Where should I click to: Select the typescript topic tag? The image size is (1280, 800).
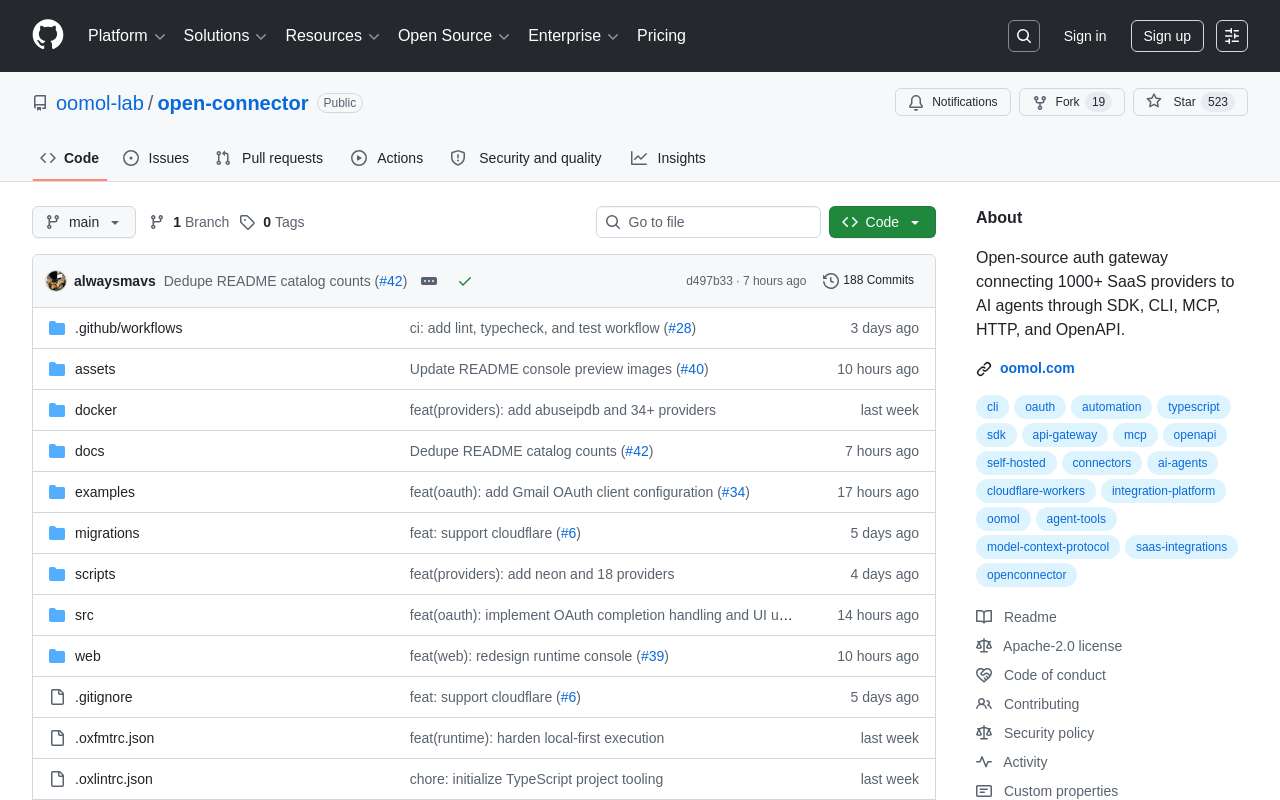[x=1194, y=407]
